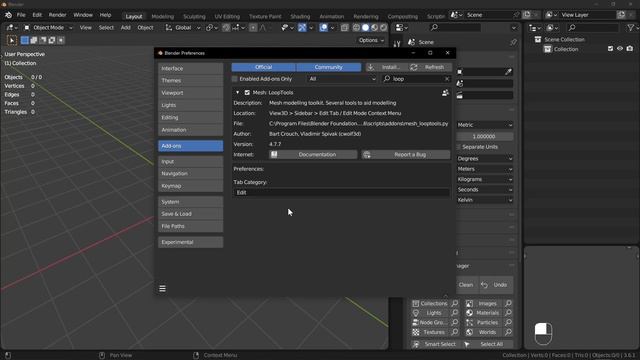Click the outliner filter funnel icon

pyautogui.click(x=631, y=28)
